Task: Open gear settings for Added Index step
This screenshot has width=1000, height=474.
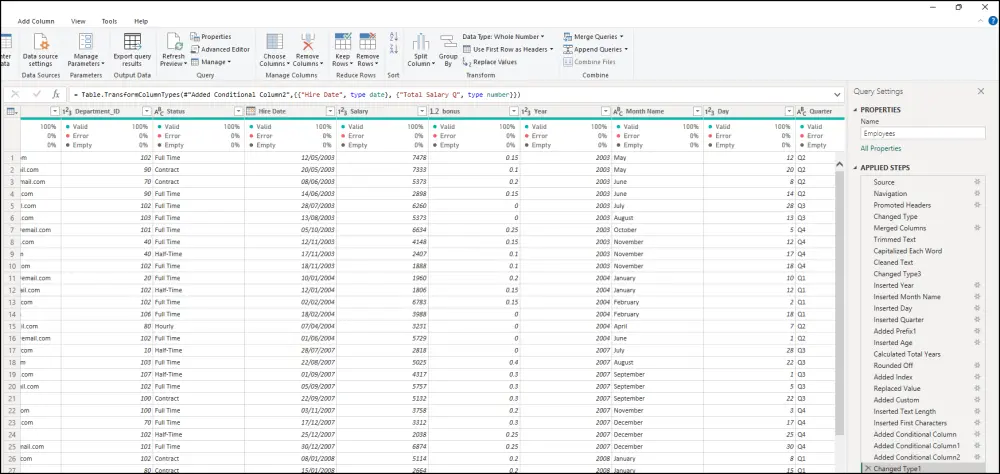Action: point(976,377)
